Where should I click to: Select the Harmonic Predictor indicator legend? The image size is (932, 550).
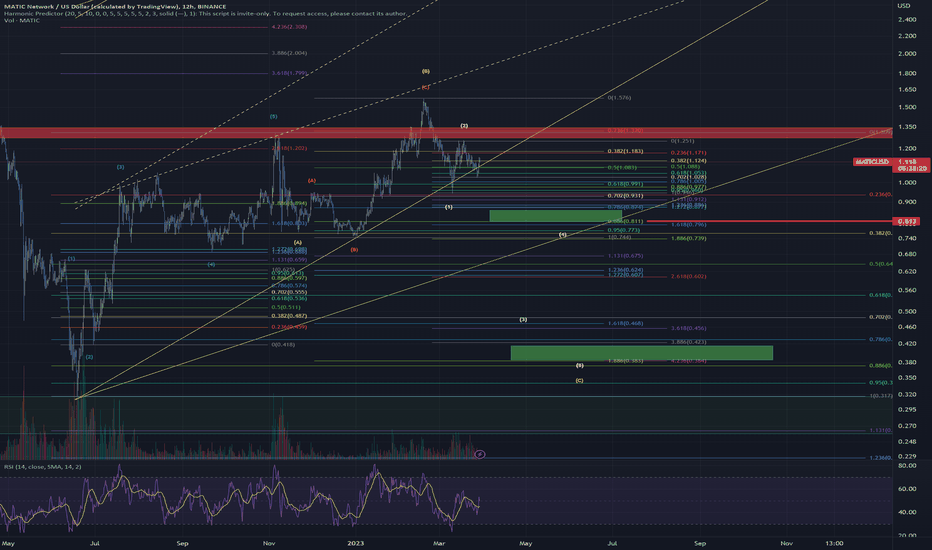[206, 14]
